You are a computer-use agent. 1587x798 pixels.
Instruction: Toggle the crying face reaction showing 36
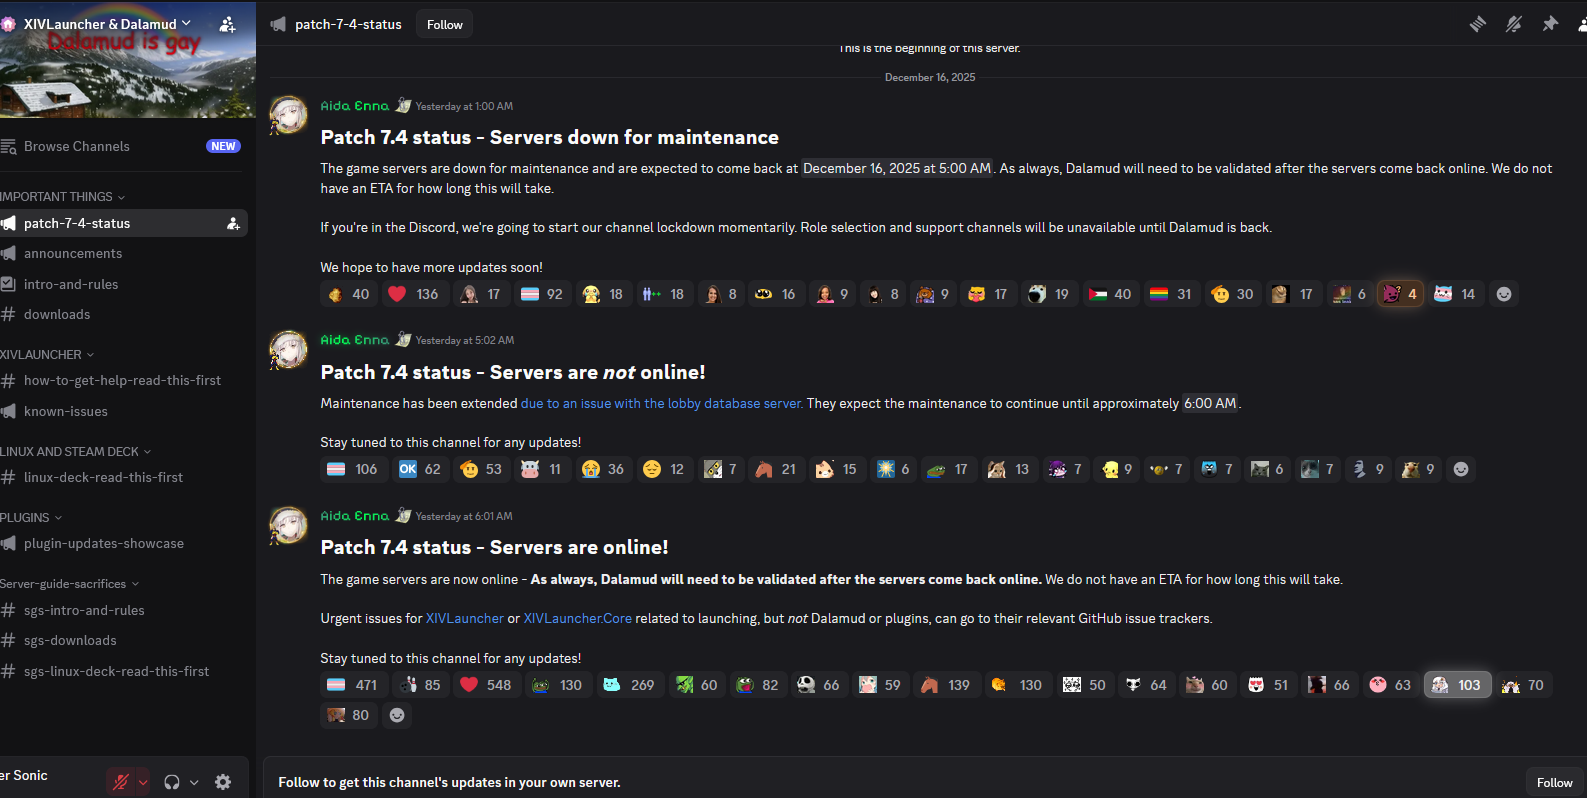[603, 469]
